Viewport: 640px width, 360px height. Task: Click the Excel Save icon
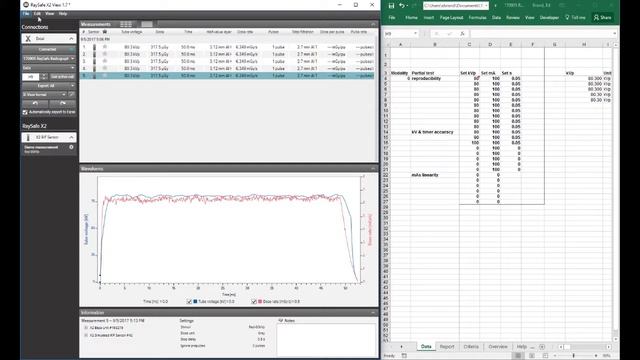(391, 6)
